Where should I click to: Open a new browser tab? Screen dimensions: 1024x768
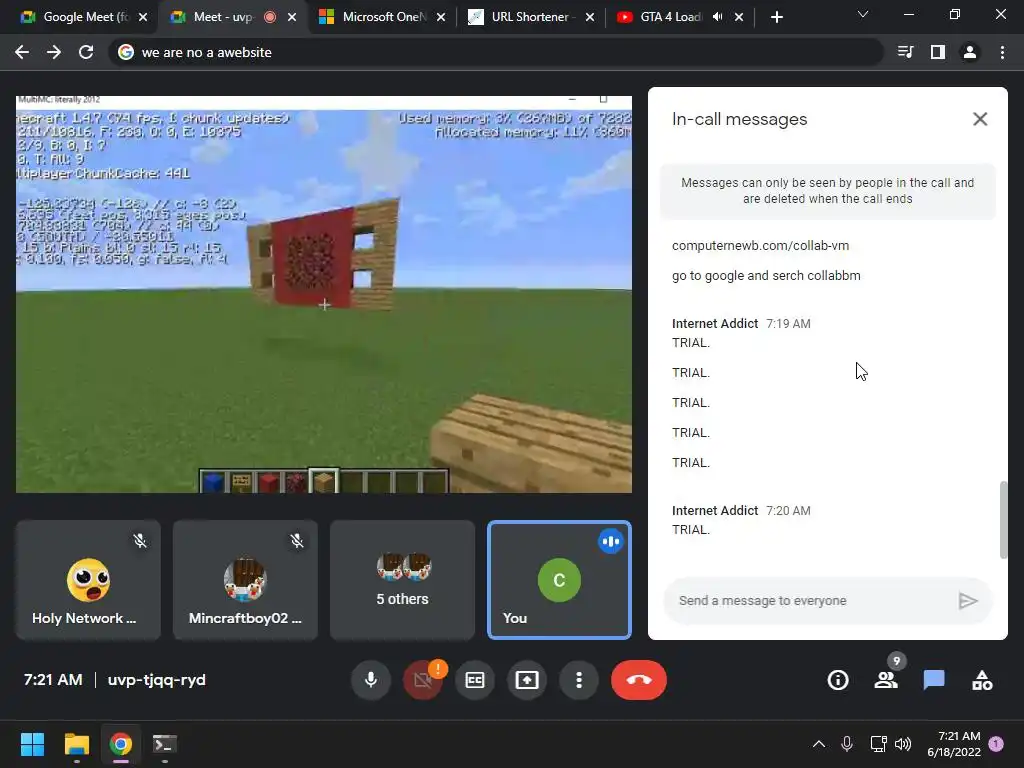pos(776,17)
